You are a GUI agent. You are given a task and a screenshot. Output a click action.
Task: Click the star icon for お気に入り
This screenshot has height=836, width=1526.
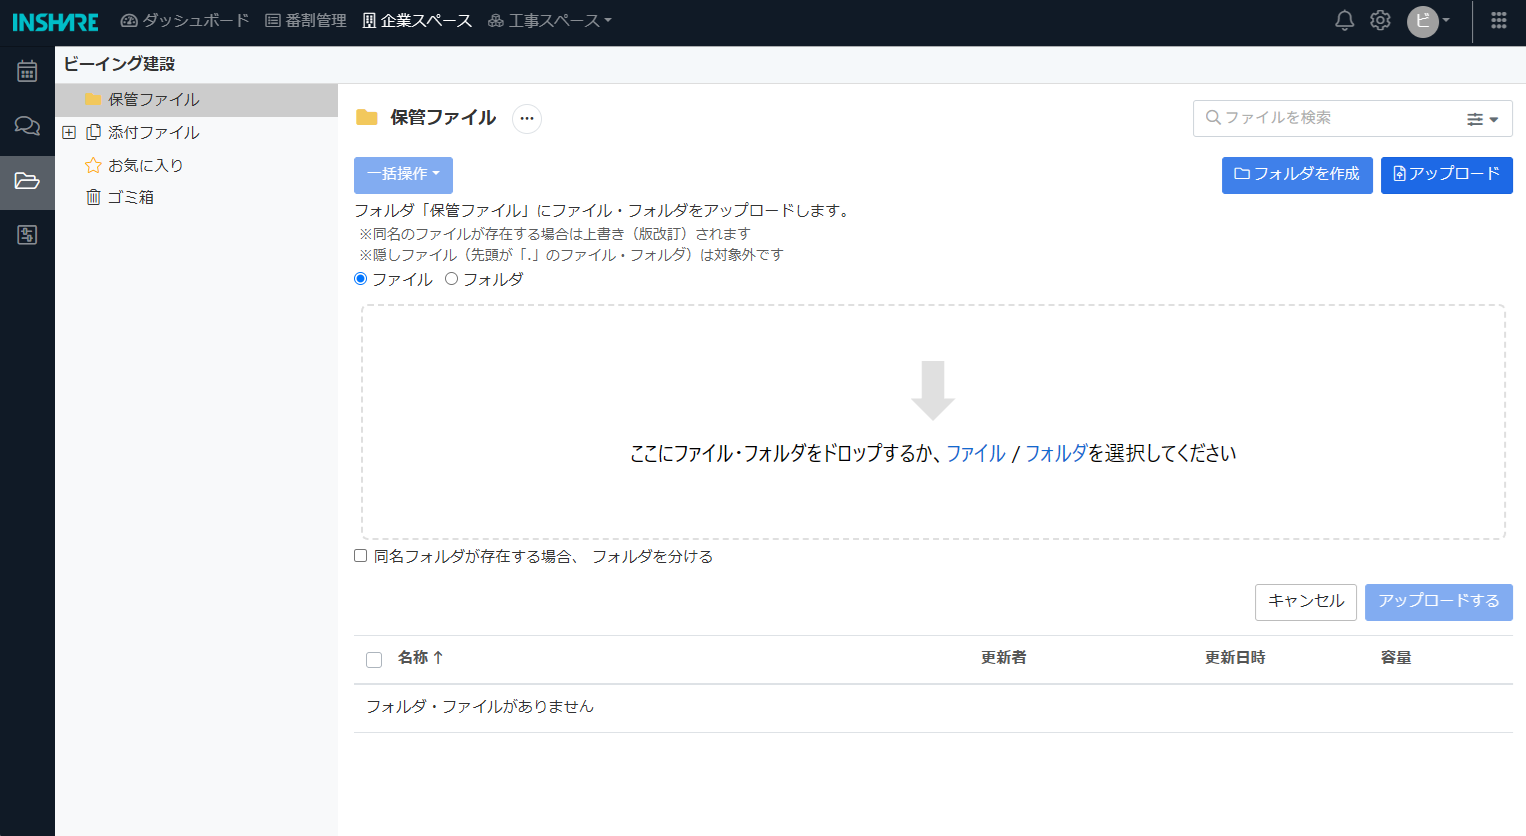tap(93, 165)
